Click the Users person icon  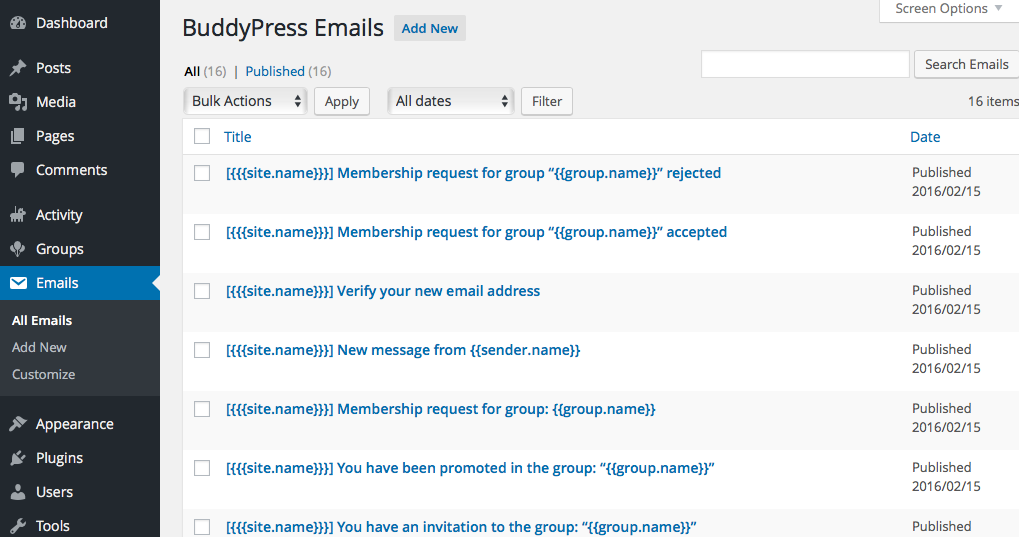[x=18, y=492]
